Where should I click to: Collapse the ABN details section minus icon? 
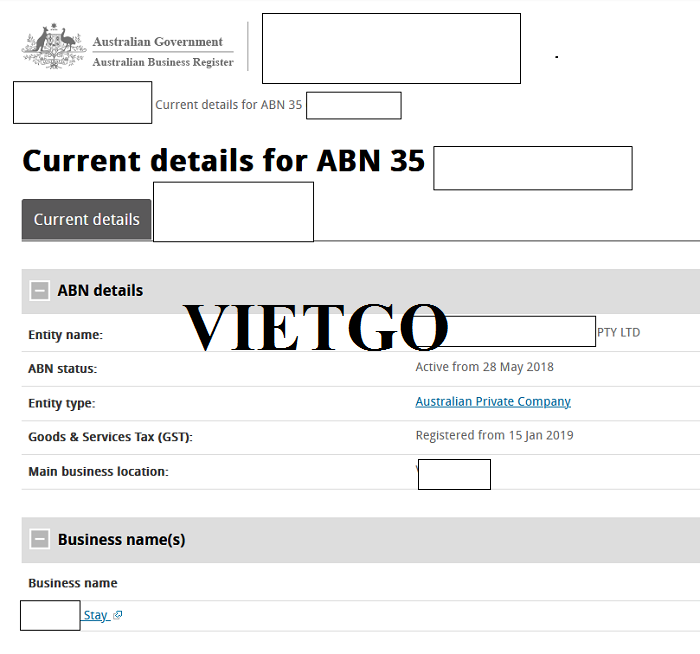pyautogui.click(x=40, y=291)
